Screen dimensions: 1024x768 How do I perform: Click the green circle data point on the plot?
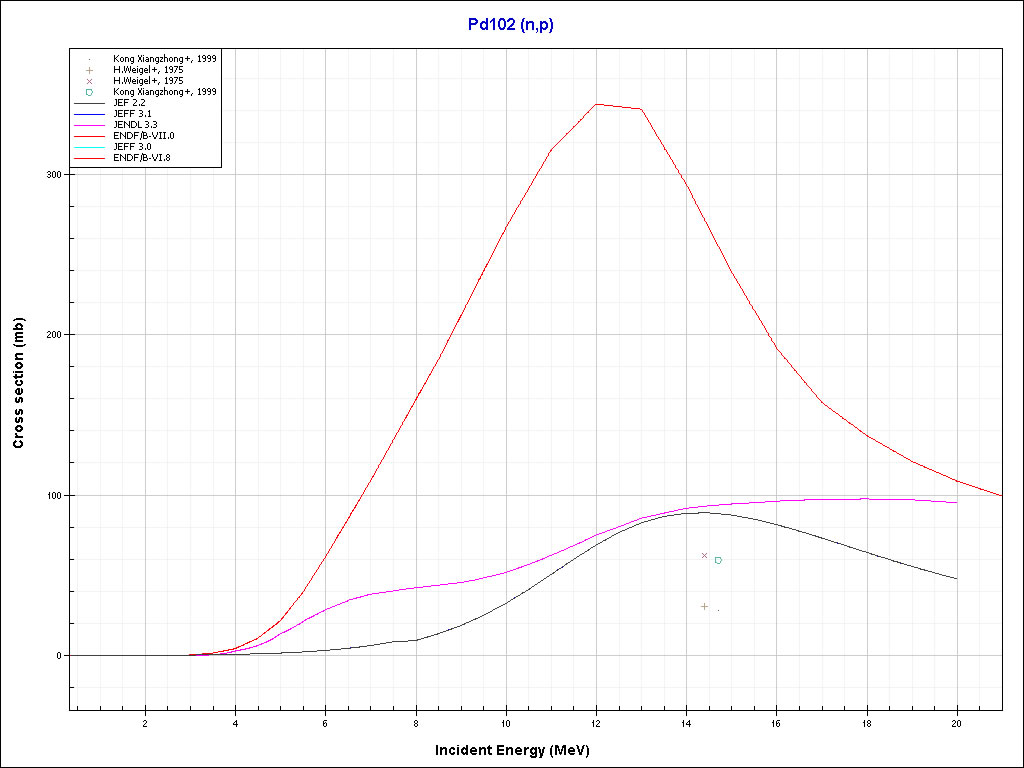(718, 560)
